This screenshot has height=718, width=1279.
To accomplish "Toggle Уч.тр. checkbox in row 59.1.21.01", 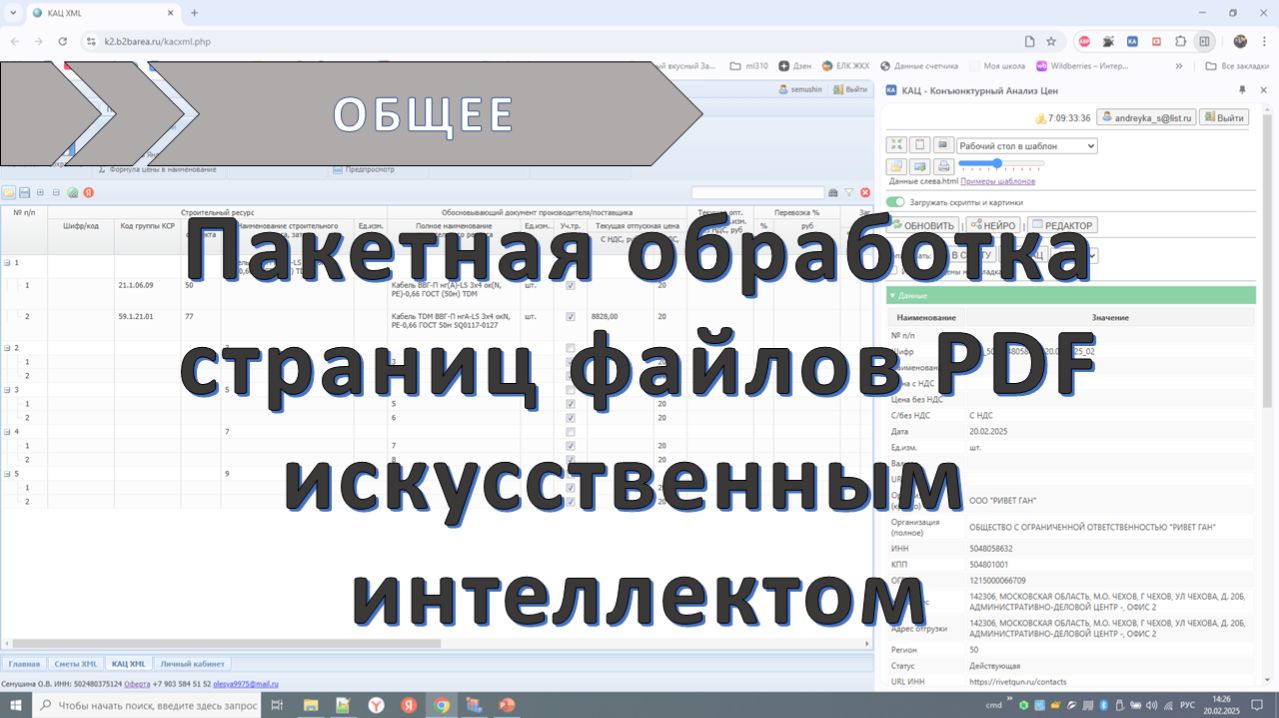I will coord(570,317).
